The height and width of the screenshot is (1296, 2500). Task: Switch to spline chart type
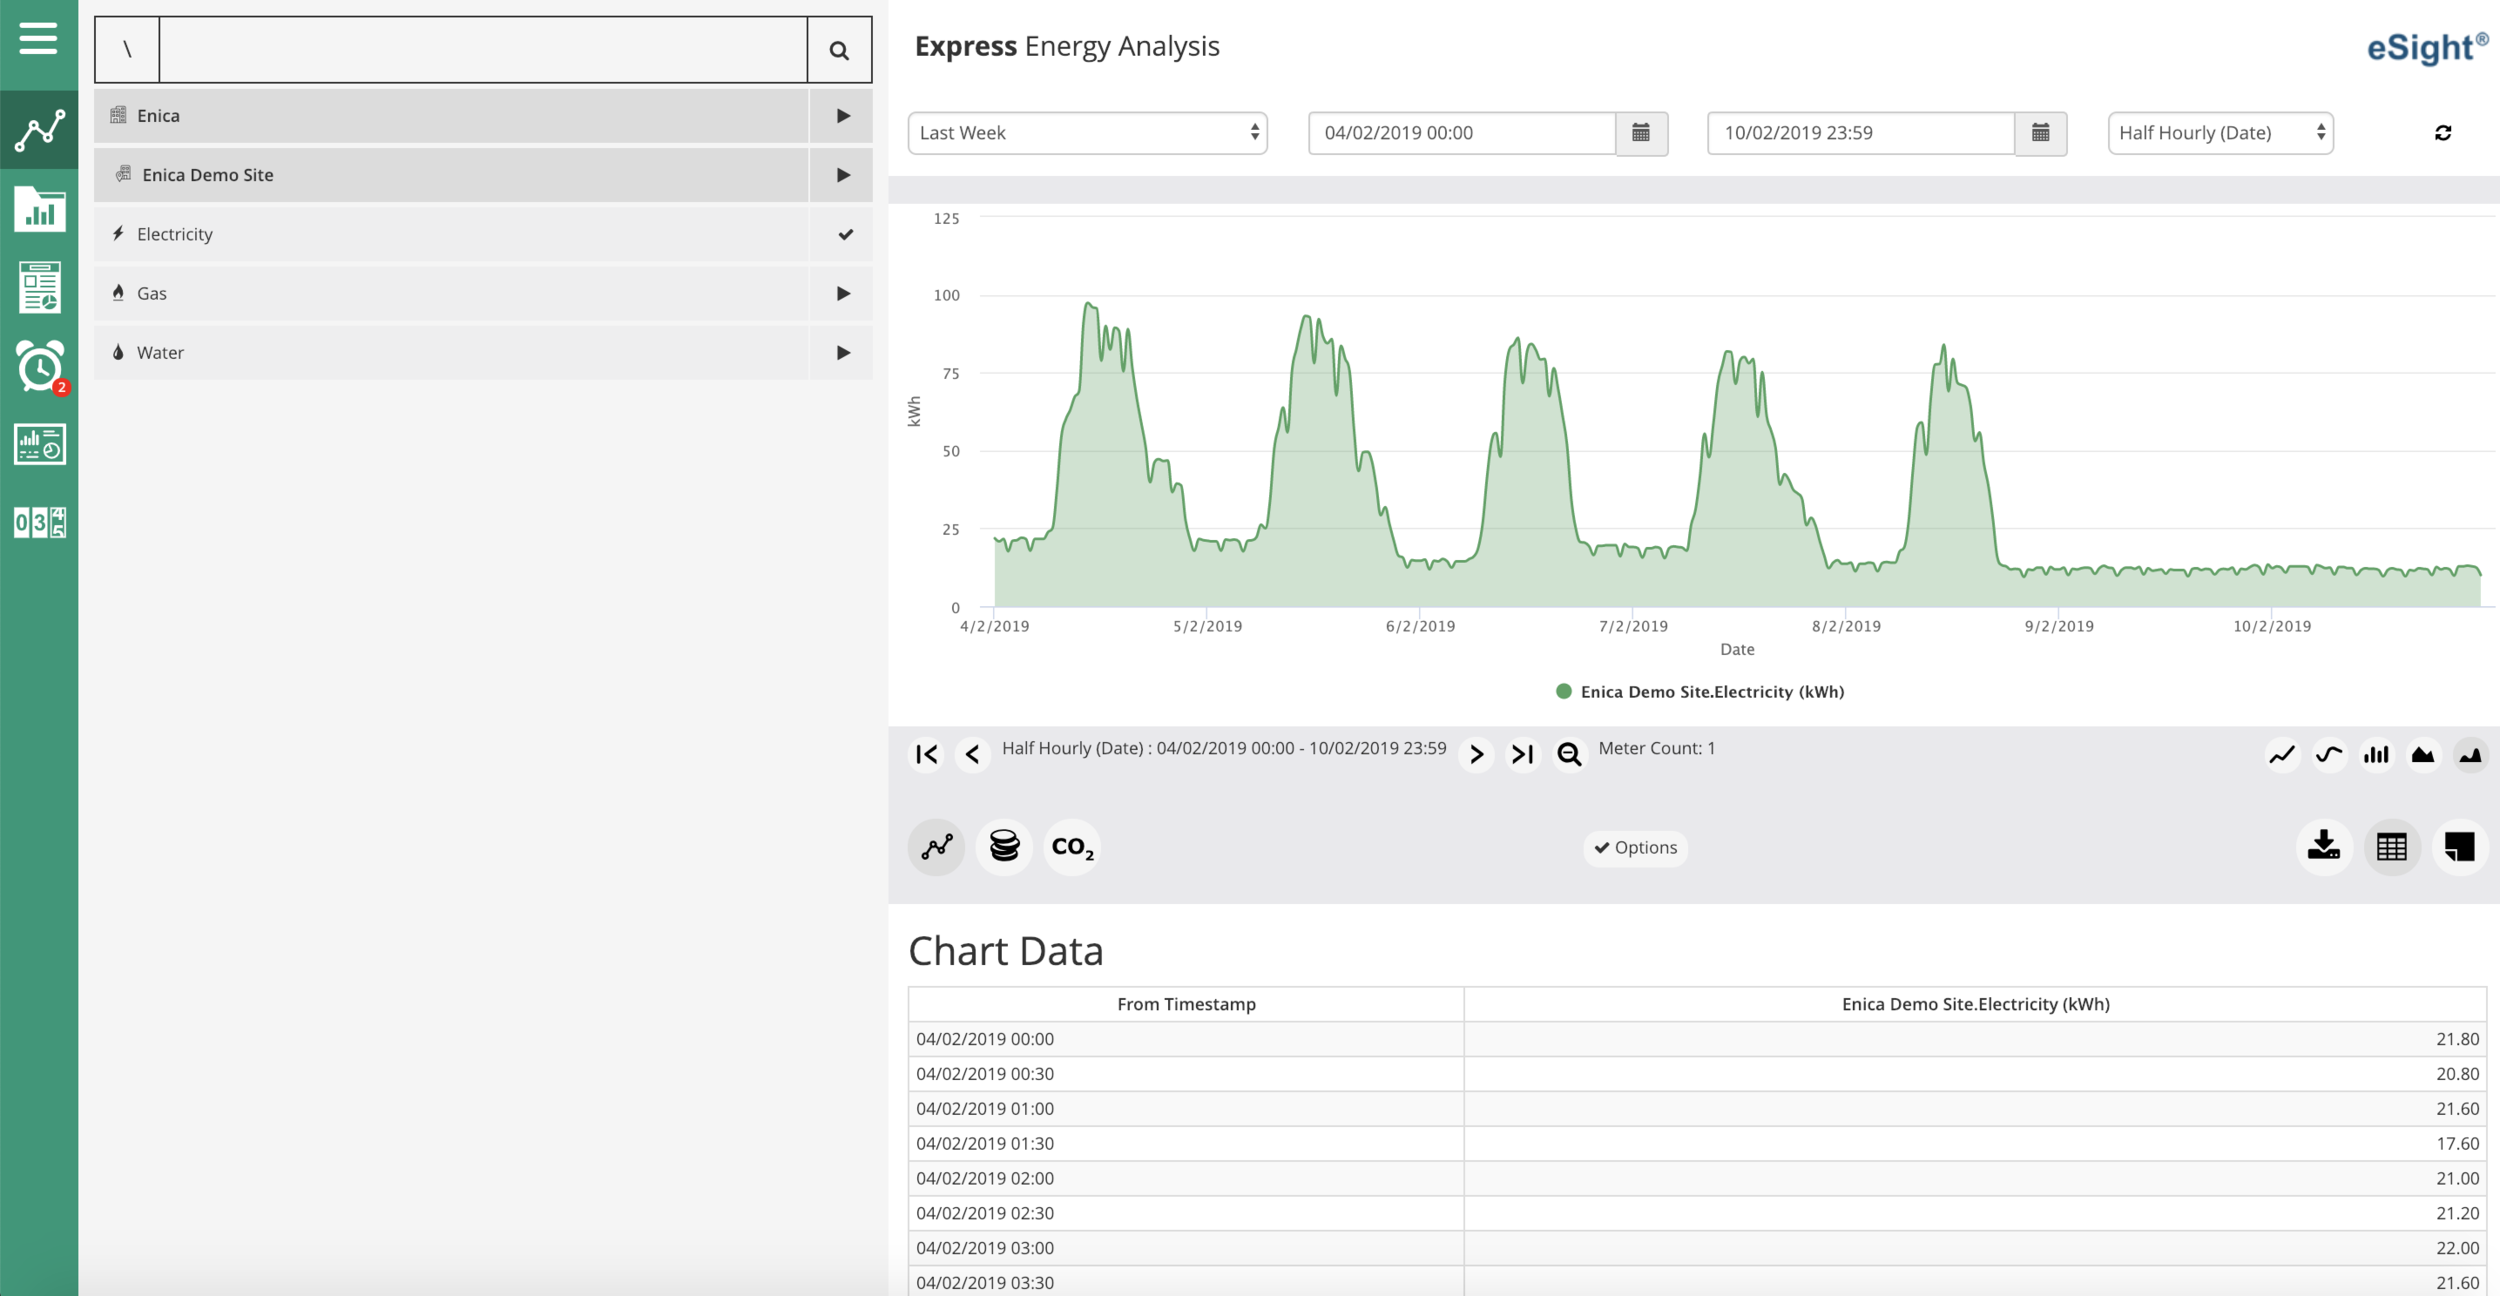(x=2329, y=755)
